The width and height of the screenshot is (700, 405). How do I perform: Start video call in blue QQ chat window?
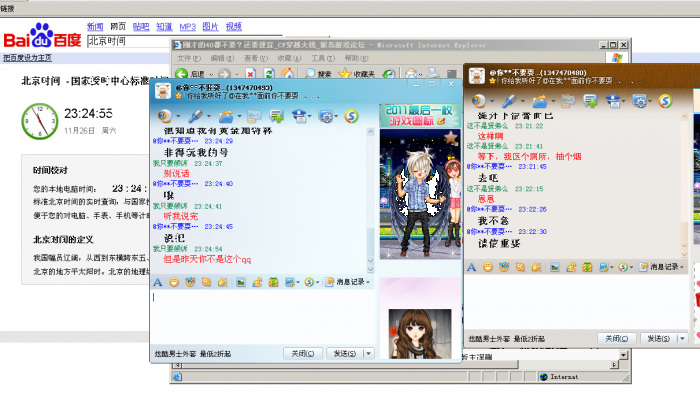tap(165, 116)
